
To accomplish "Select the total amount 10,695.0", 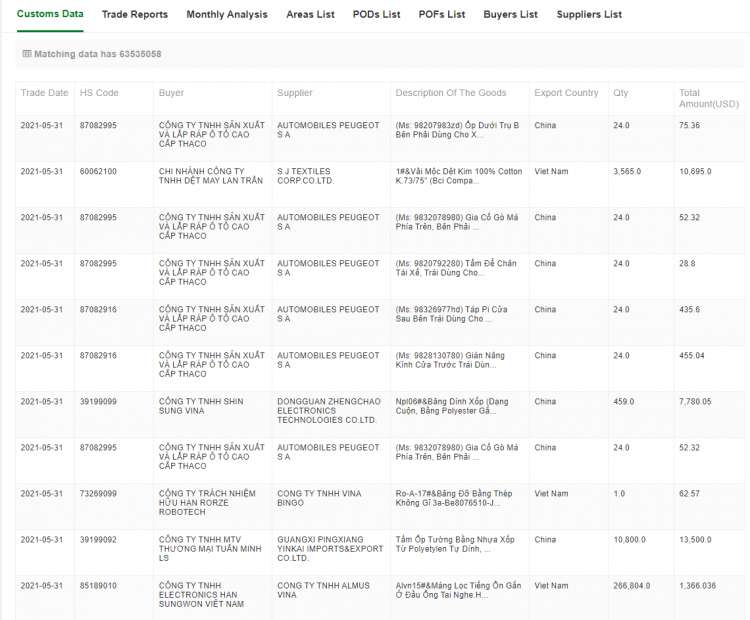I will (x=695, y=171).
